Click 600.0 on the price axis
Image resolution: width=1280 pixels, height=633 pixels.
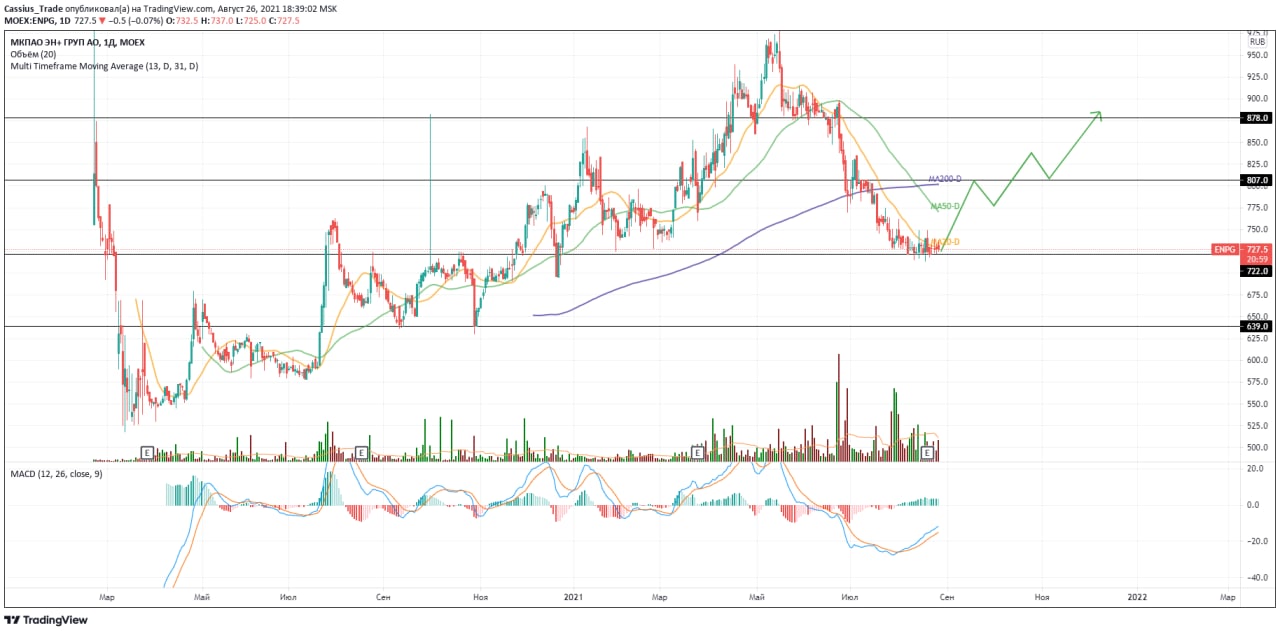[1257, 360]
